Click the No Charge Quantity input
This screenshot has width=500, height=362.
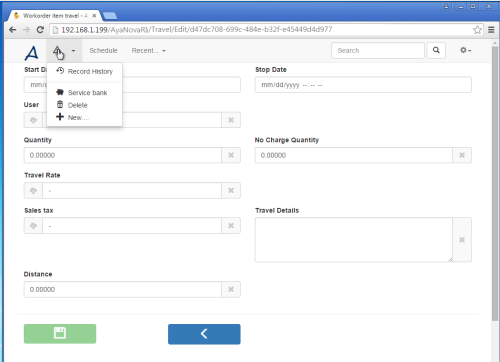pyautogui.click(x=354, y=155)
